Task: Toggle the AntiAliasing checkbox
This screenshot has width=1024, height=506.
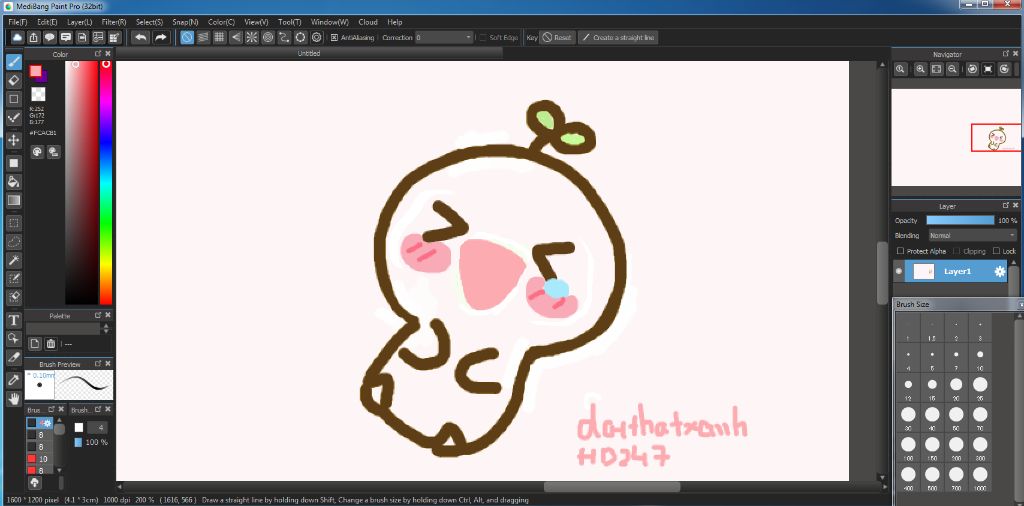Action: [x=334, y=37]
